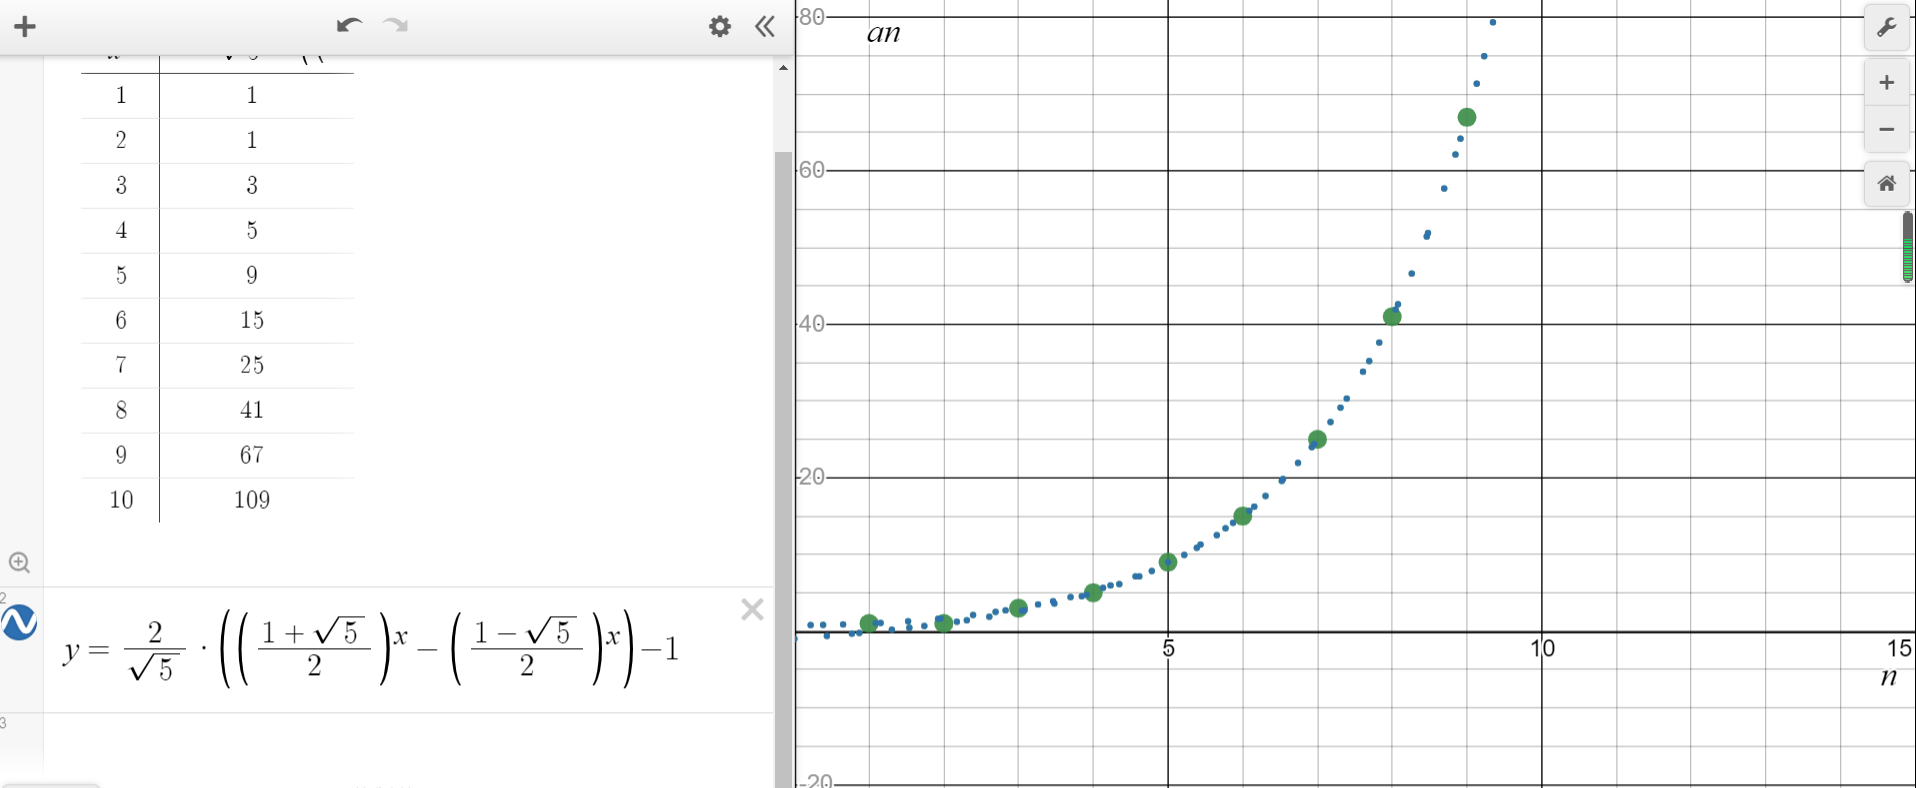Reset graph to default home view

point(1887,184)
